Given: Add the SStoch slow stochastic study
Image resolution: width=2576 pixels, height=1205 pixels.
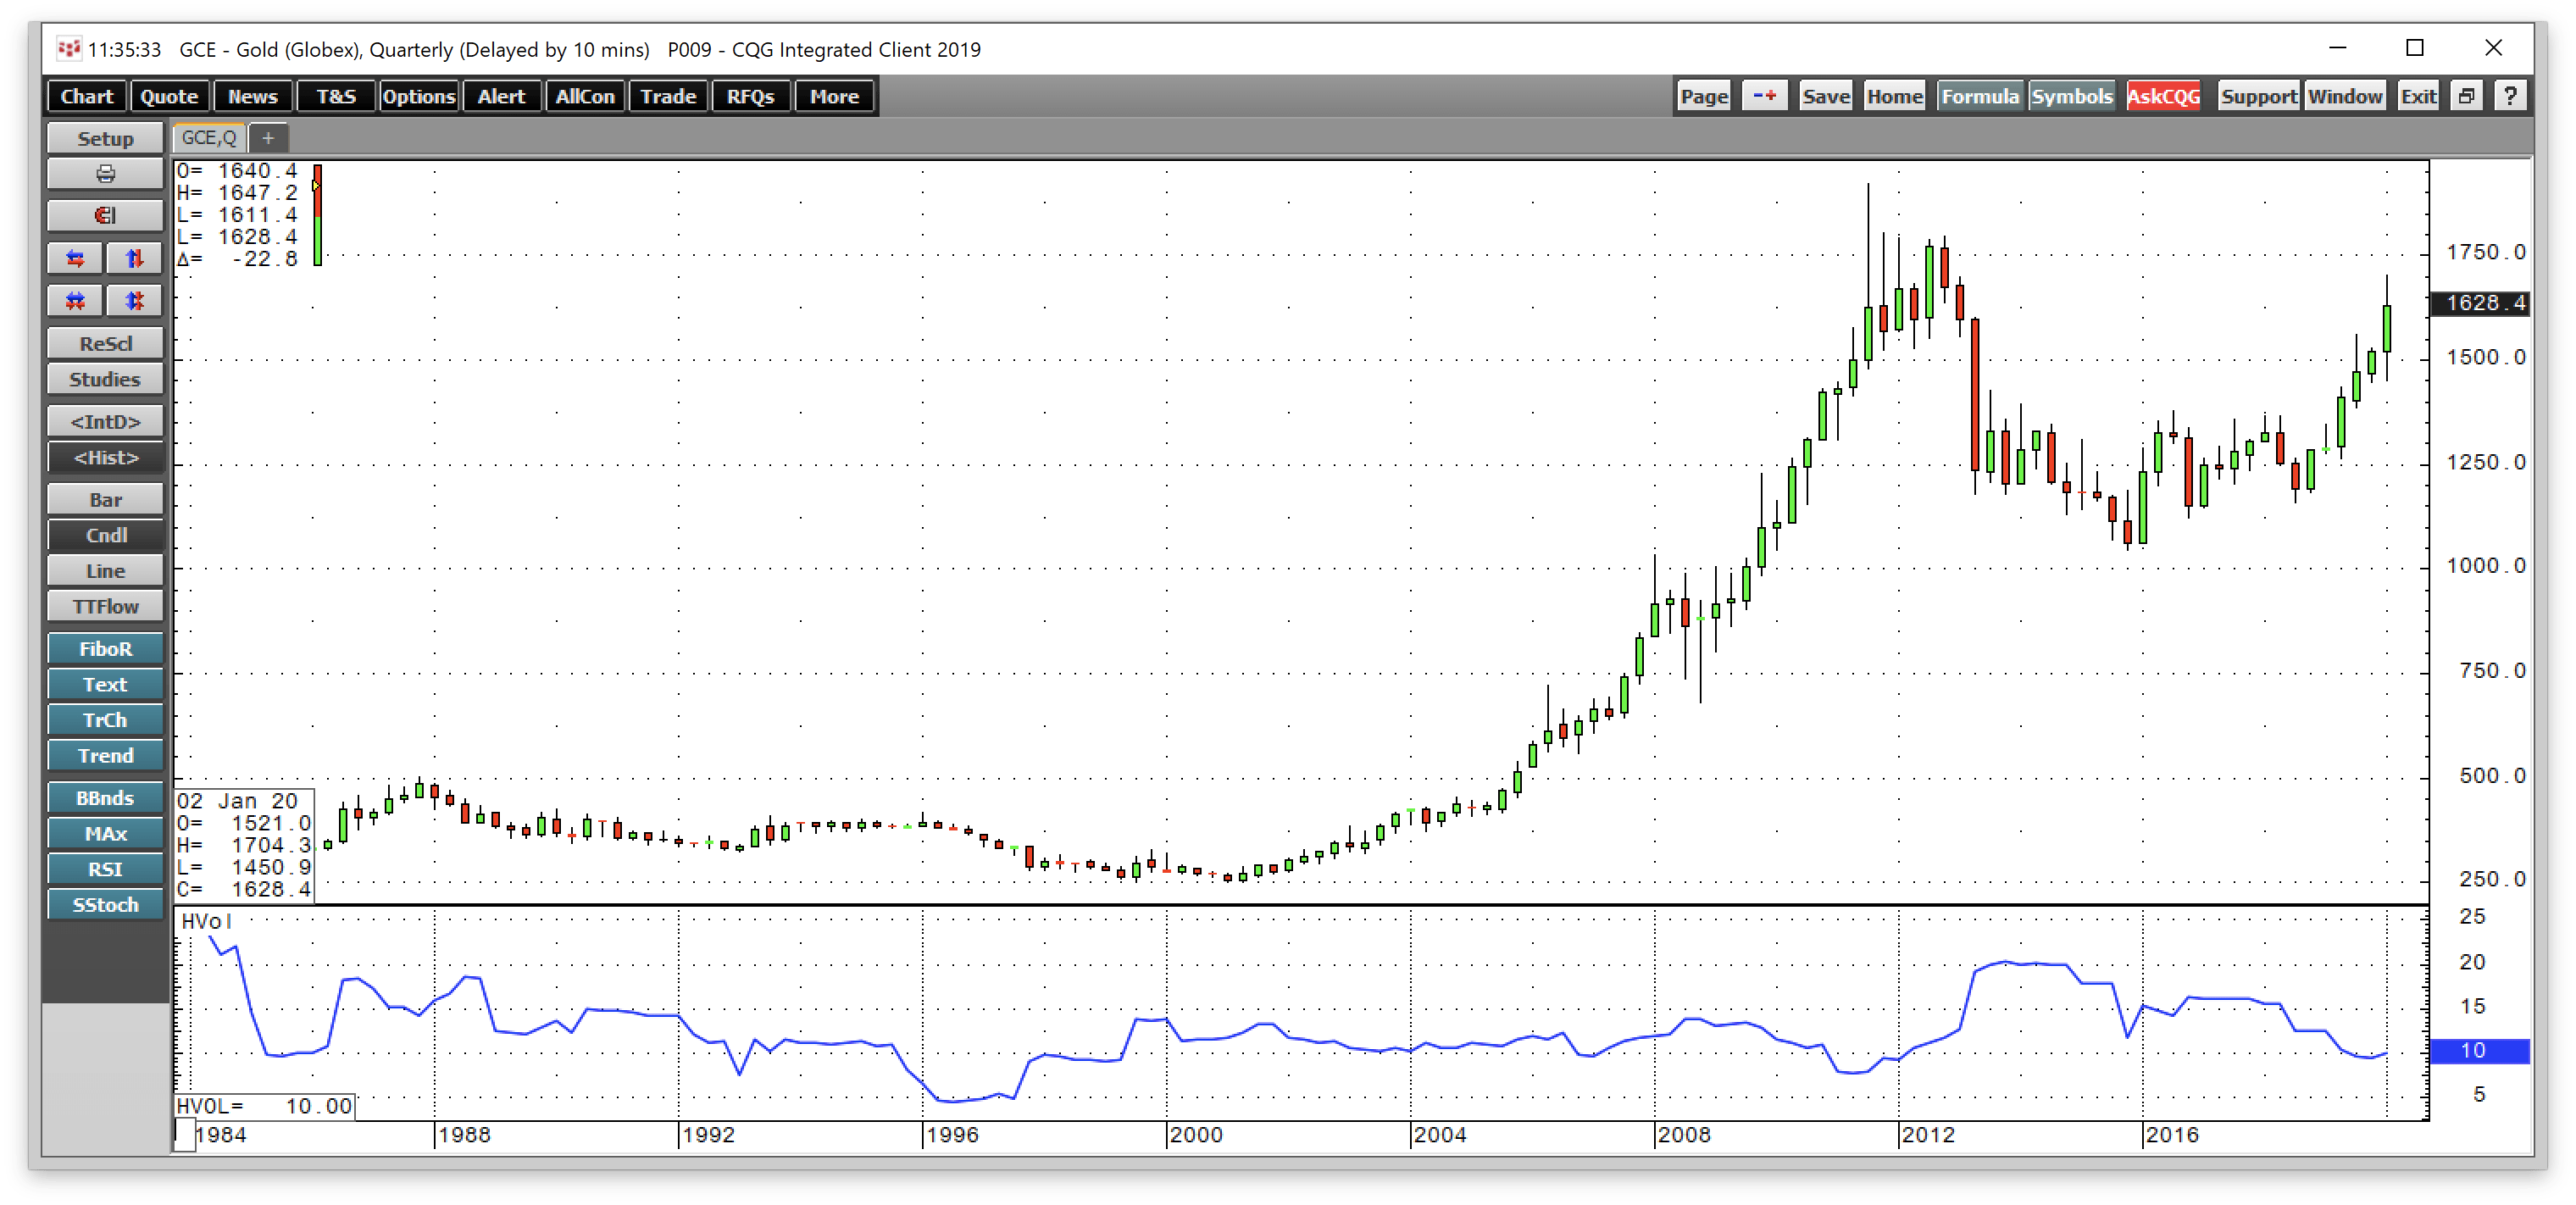Looking at the screenshot, I should pos(105,905).
